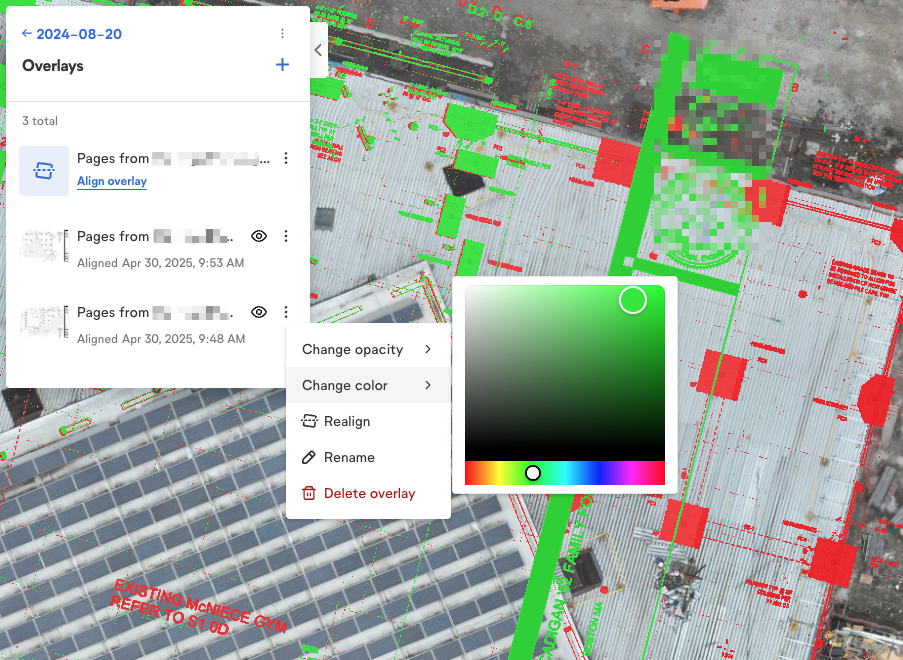Expand the Change opacity submenu
This screenshot has width=903, height=660.
(367, 350)
